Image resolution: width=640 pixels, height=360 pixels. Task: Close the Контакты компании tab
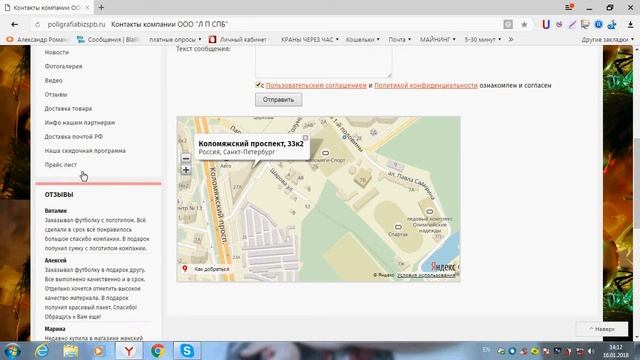point(87,7)
